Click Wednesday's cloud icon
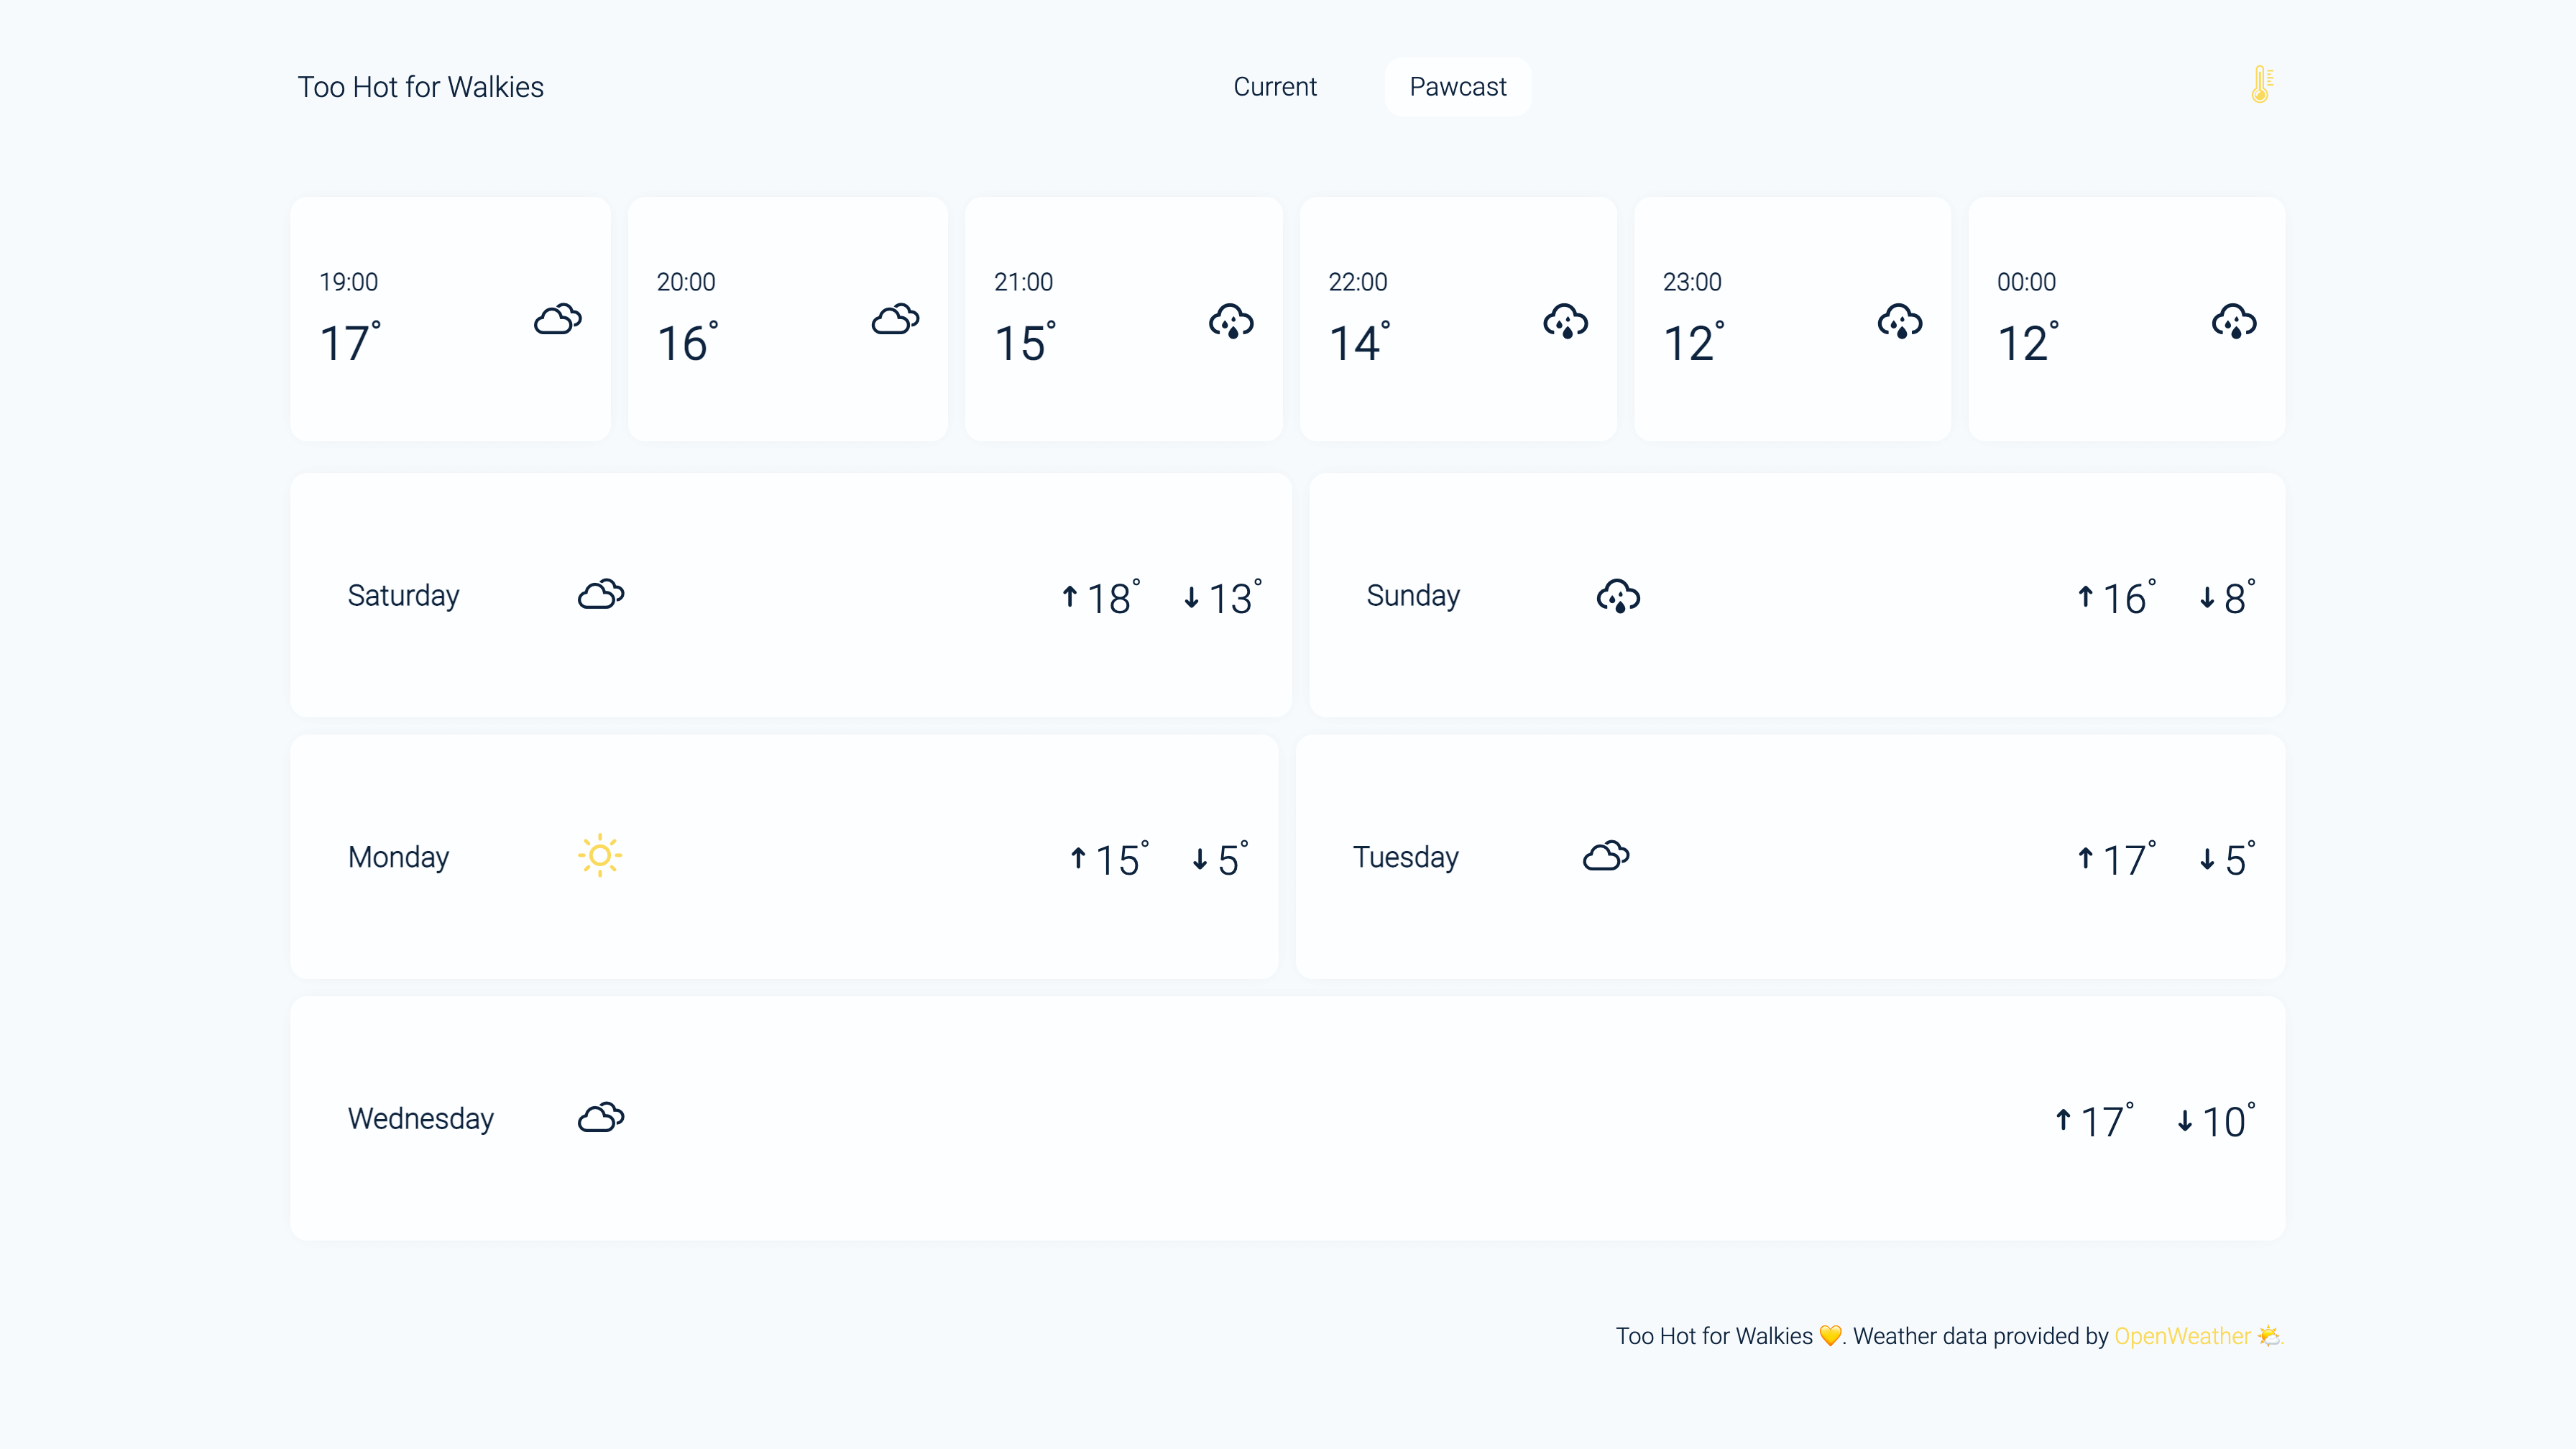 [x=601, y=1118]
